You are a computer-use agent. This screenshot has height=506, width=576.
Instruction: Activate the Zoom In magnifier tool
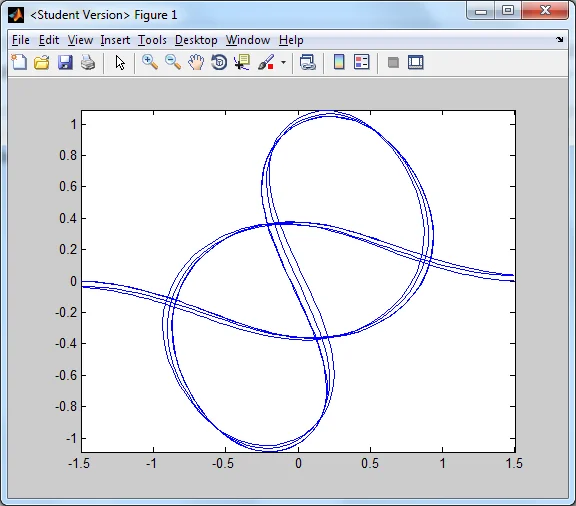(x=150, y=62)
